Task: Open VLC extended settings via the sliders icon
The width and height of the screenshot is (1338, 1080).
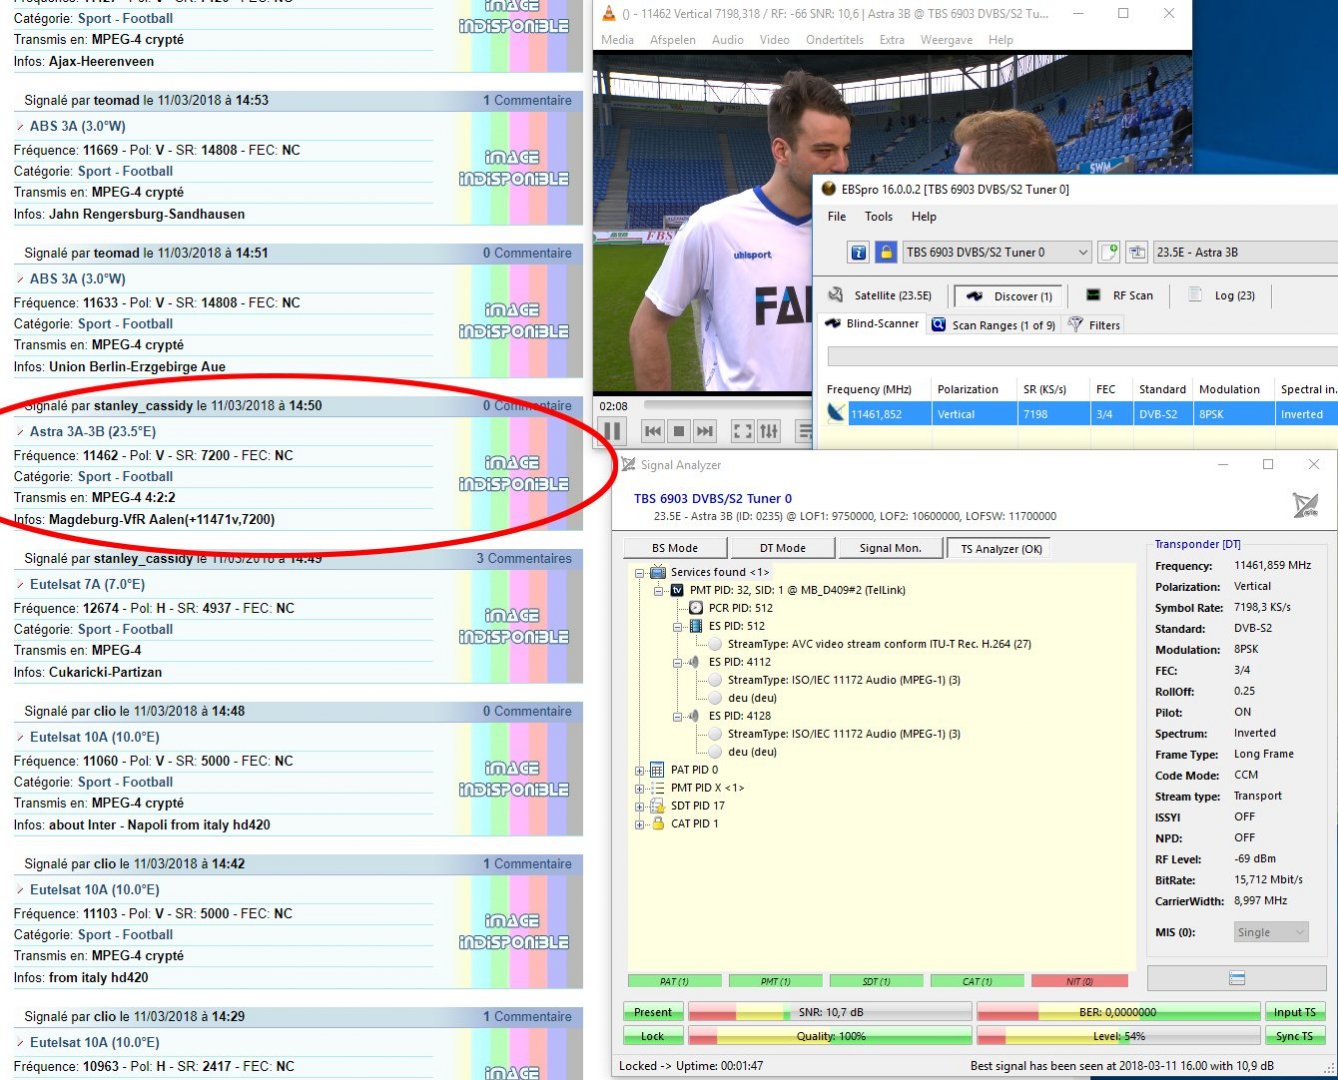Action: click(768, 431)
